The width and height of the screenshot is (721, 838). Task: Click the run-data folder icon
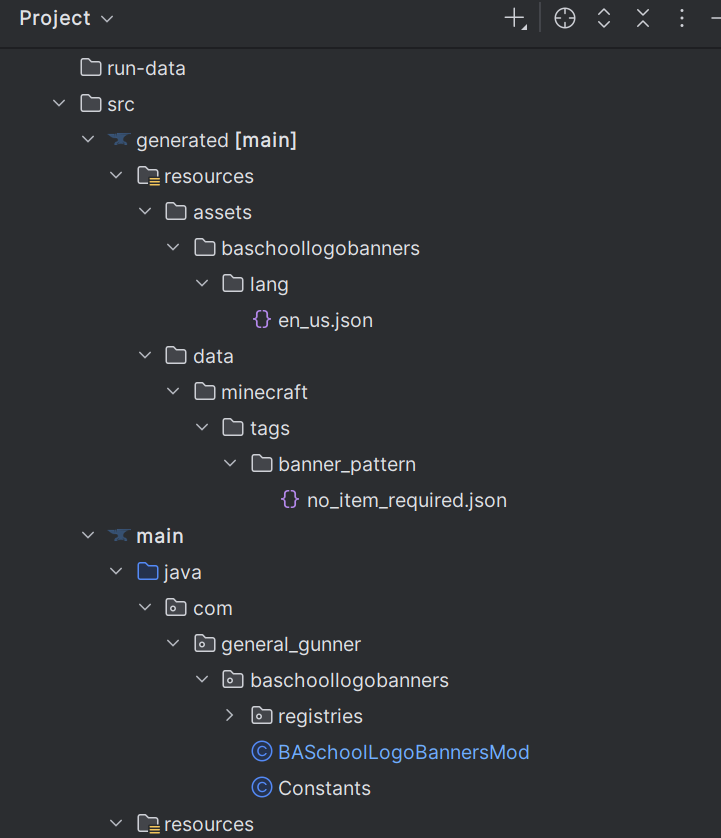tap(91, 67)
